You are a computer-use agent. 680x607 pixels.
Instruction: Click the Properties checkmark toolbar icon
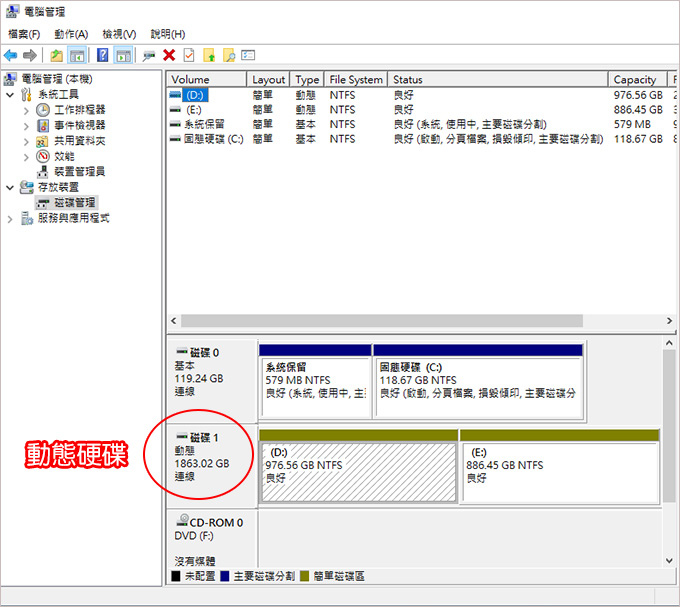click(x=189, y=55)
